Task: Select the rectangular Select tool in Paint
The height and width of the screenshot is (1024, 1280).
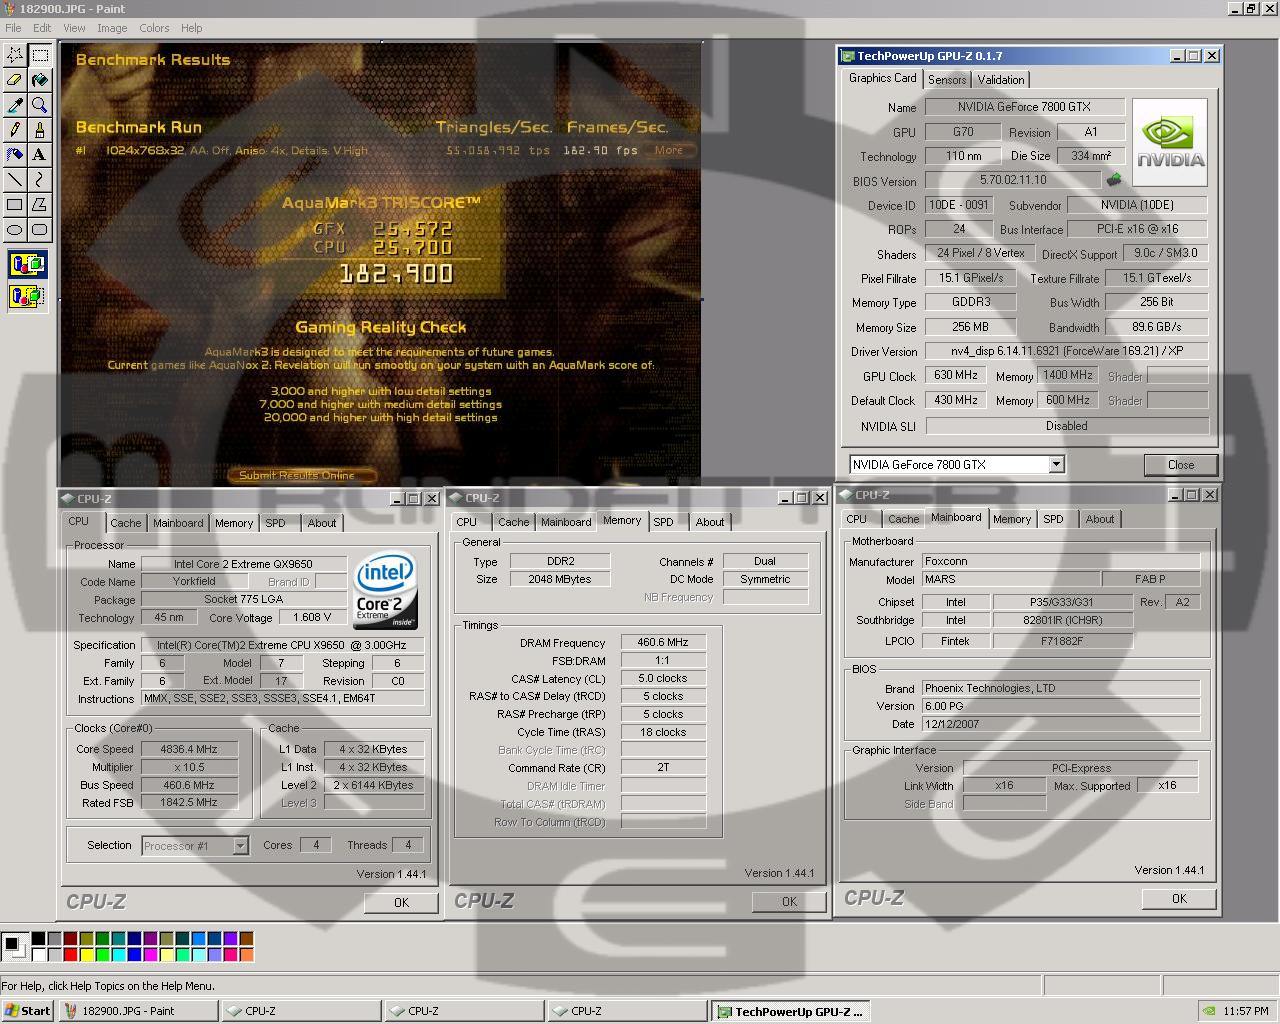Action: click(x=40, y=55)
